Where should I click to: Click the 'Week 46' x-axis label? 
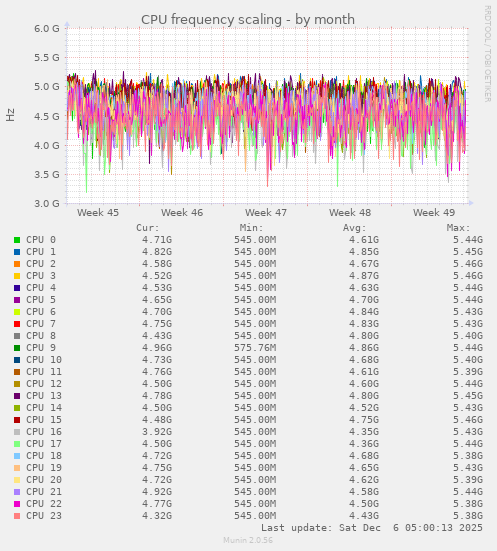(182, 213)
